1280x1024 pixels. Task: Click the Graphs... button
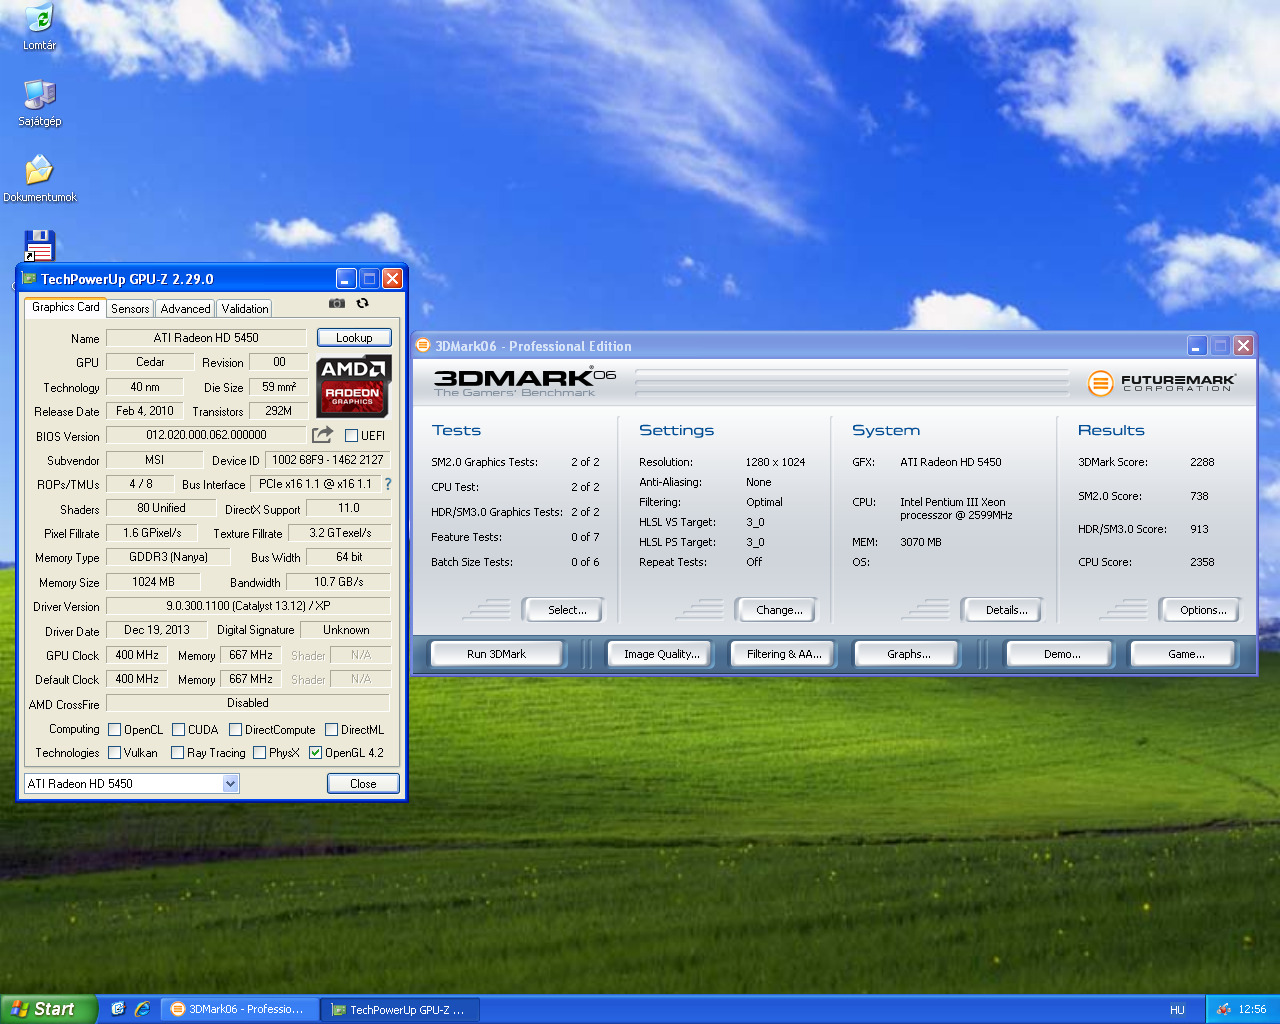pos(906,654)
